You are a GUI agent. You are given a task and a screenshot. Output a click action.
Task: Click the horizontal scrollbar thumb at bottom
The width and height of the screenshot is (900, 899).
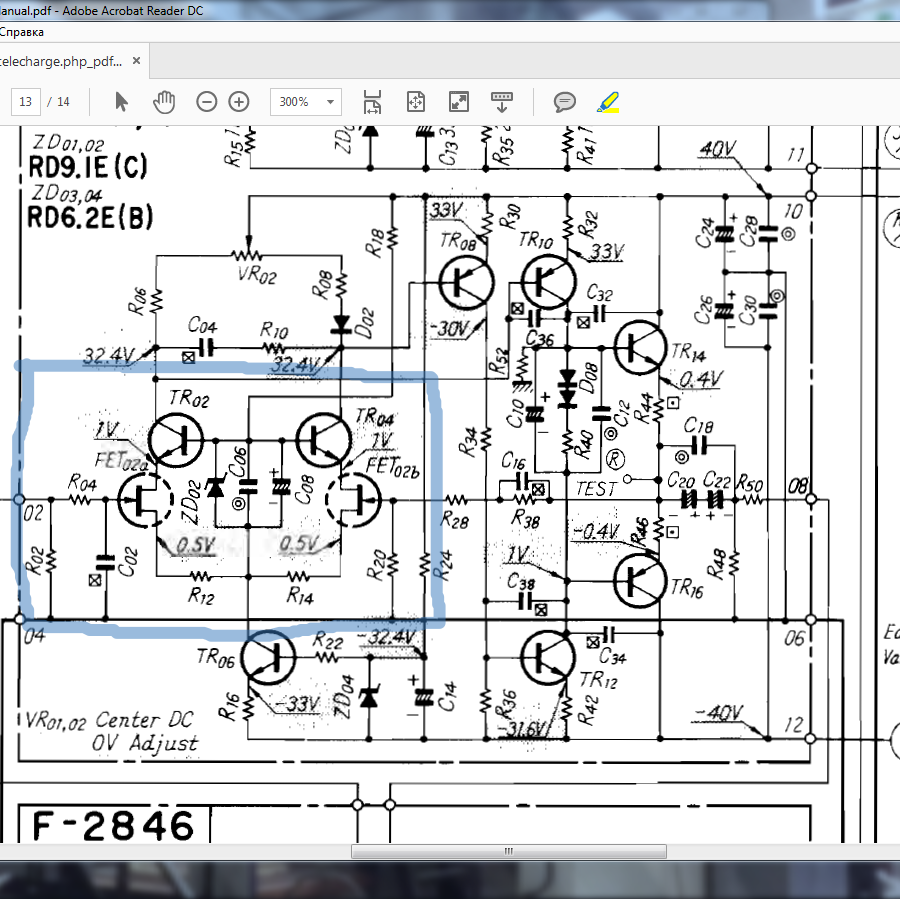coord(509,851)
